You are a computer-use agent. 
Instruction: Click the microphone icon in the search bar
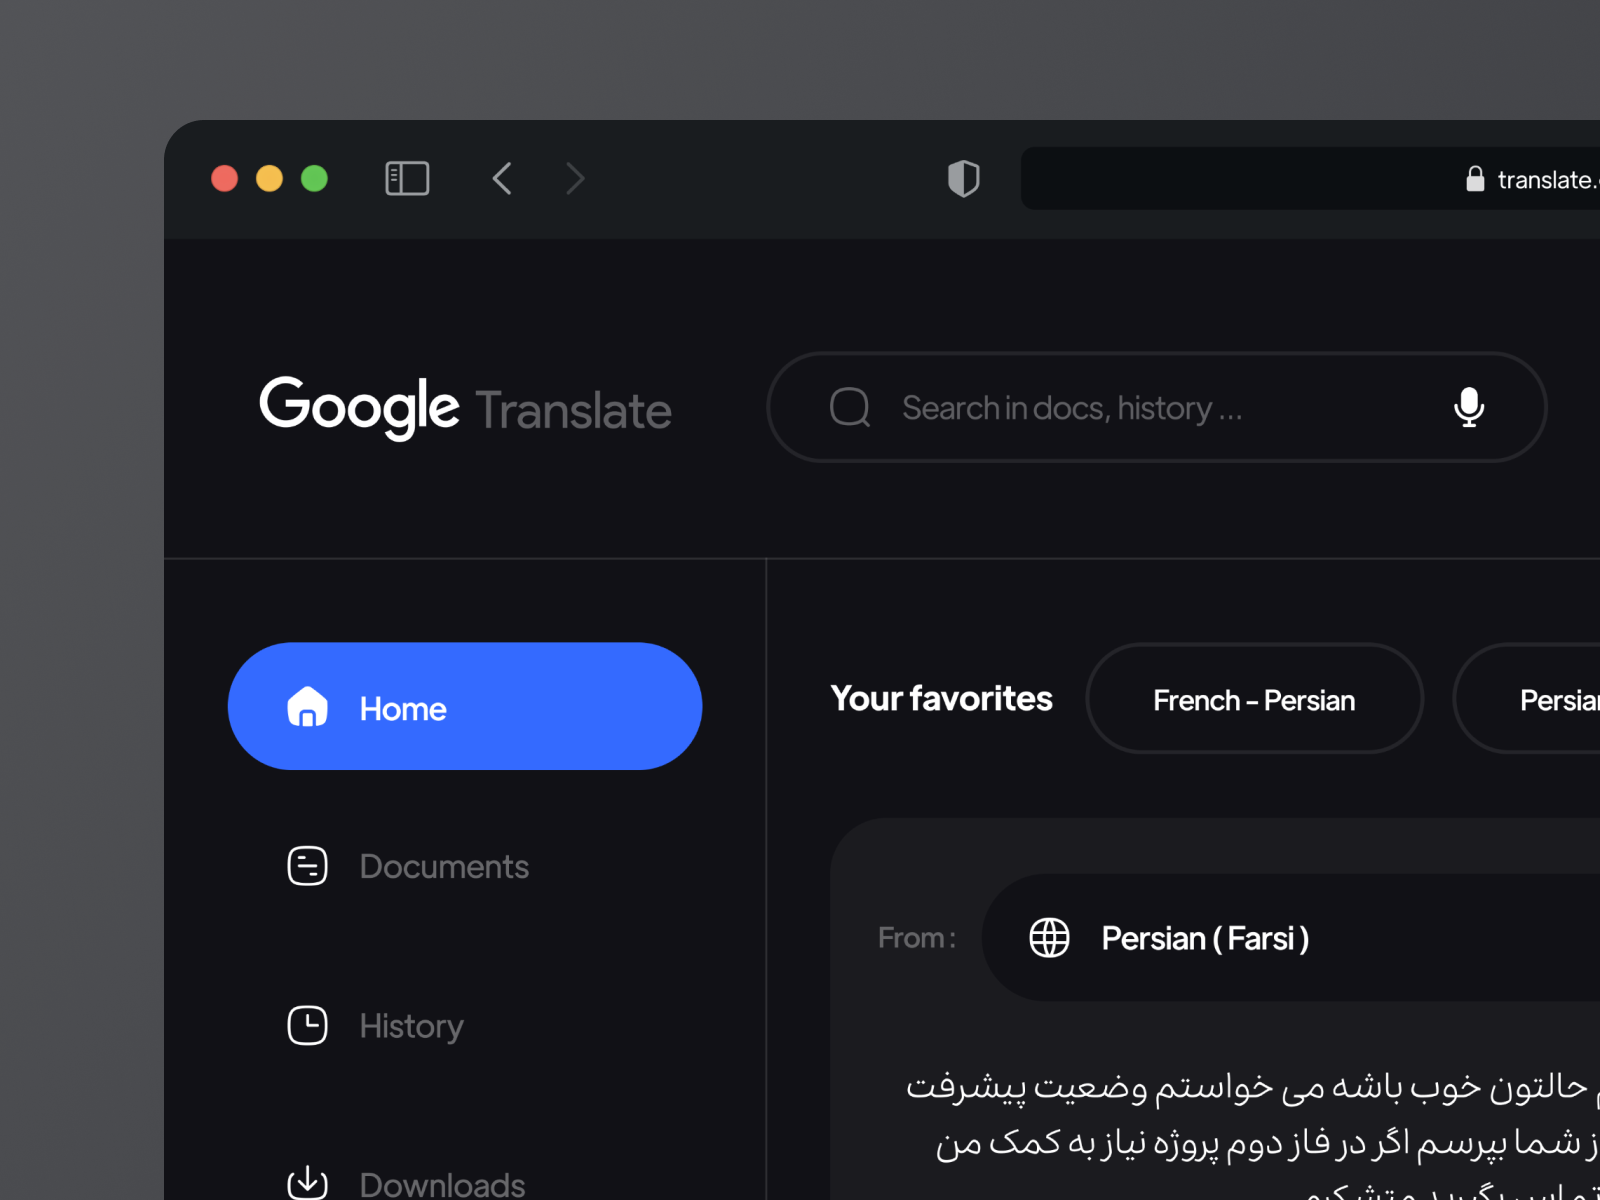coord(1469,407)
